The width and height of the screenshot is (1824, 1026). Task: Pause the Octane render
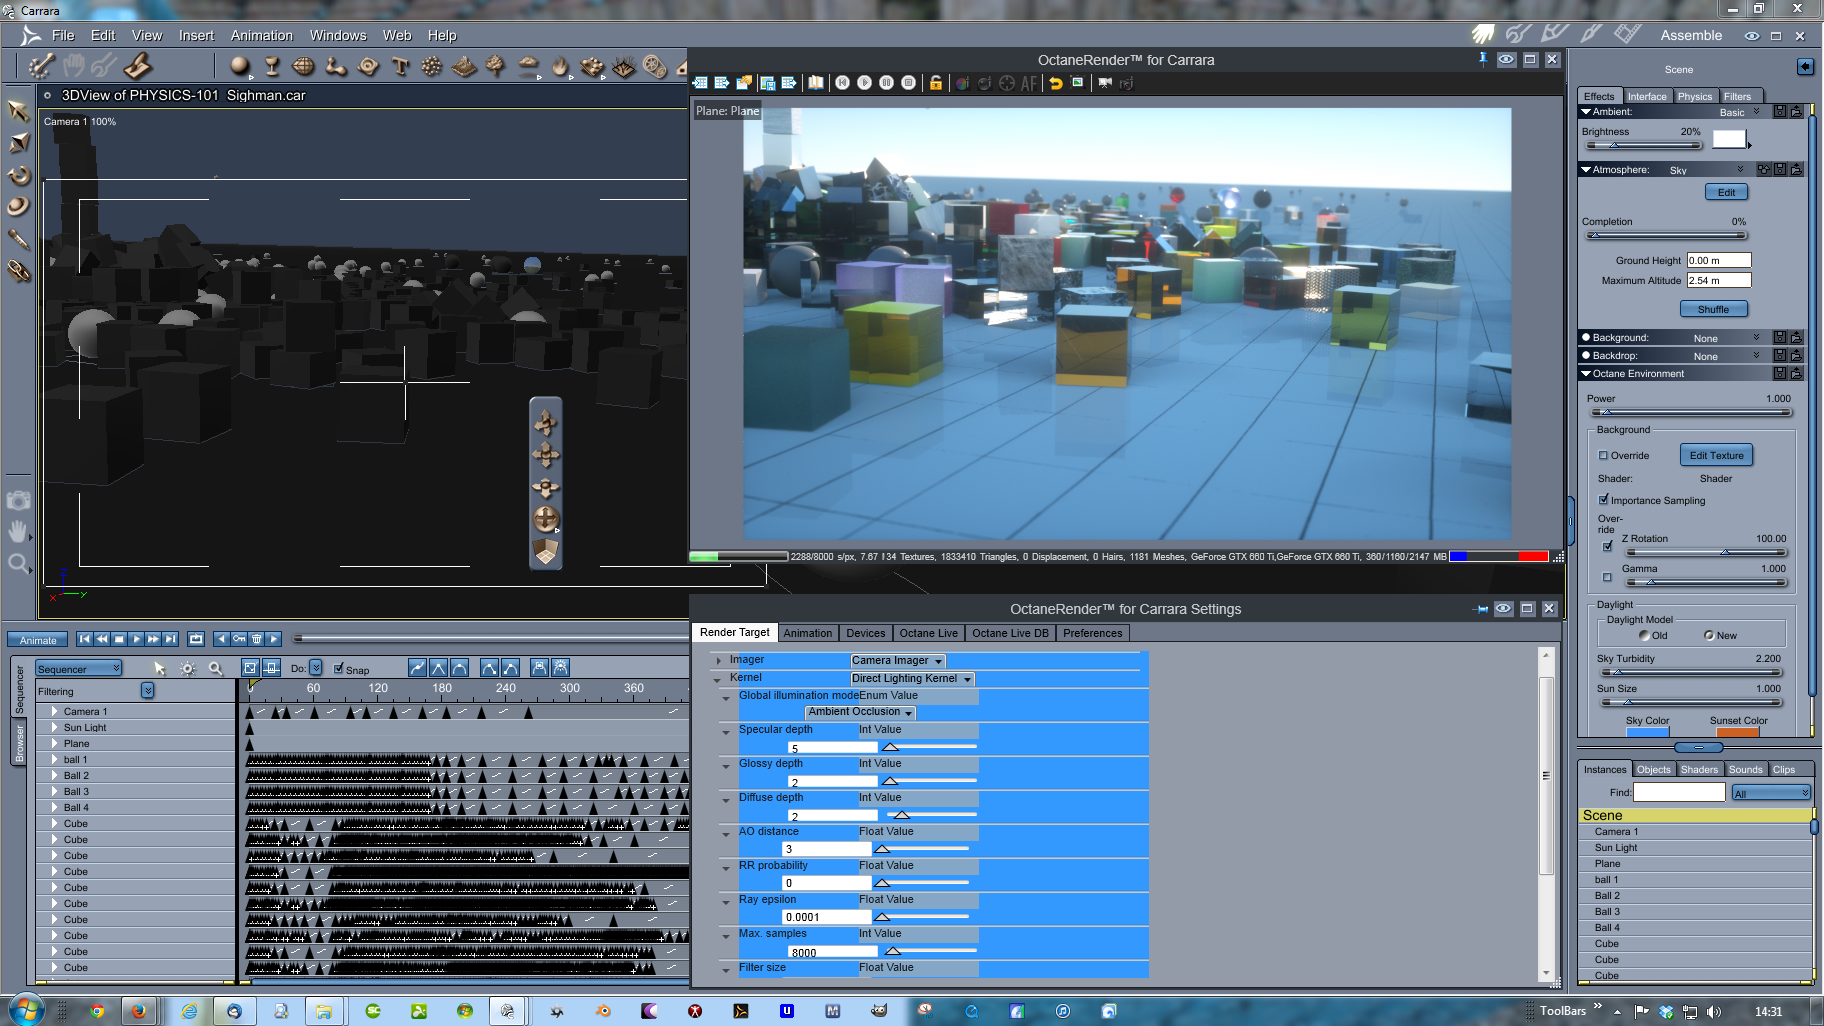click(x=886, y=83)
